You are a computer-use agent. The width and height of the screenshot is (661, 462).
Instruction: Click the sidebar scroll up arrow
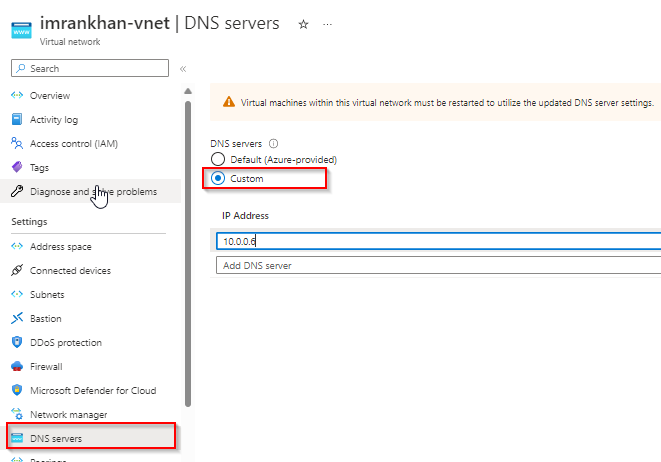tap(188, 91)
